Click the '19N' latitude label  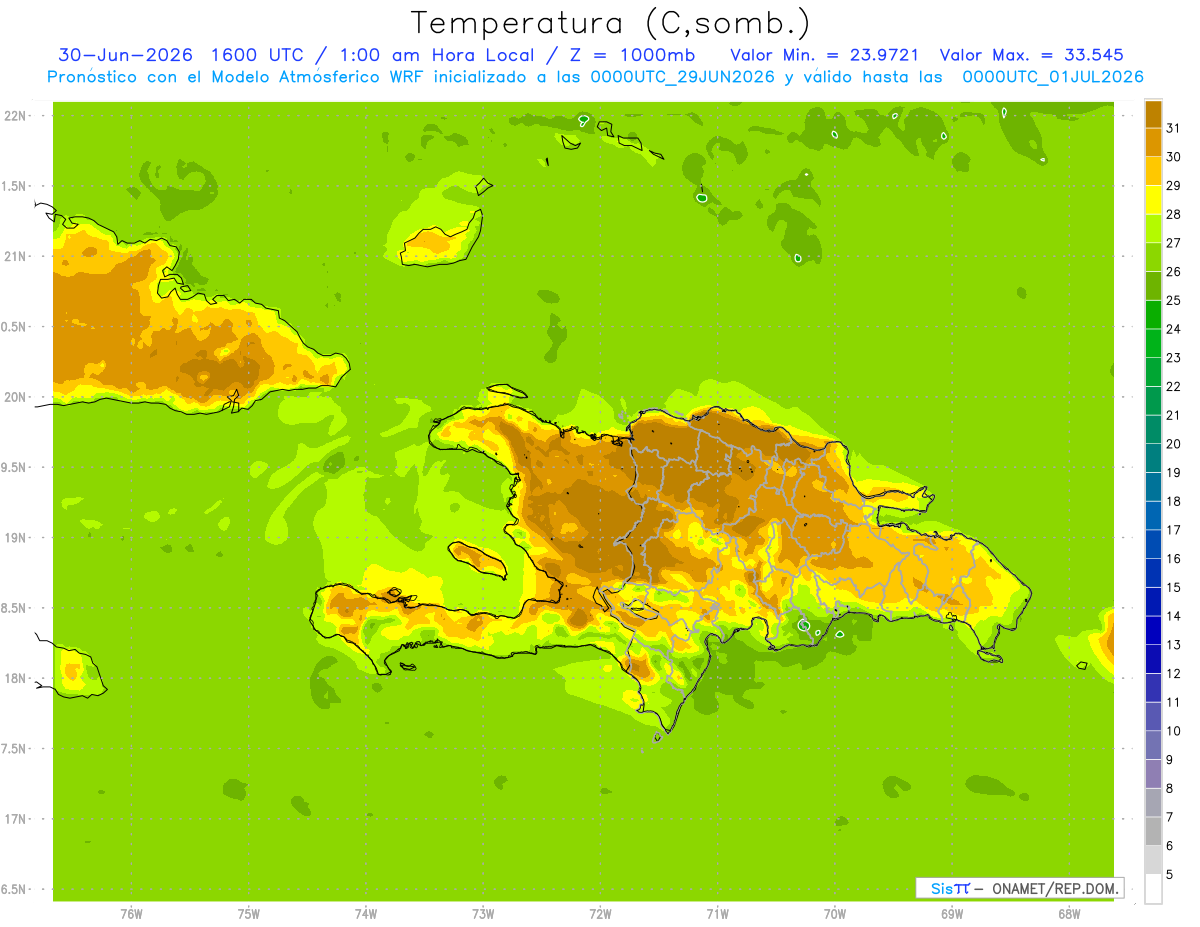tap(16, 538)
